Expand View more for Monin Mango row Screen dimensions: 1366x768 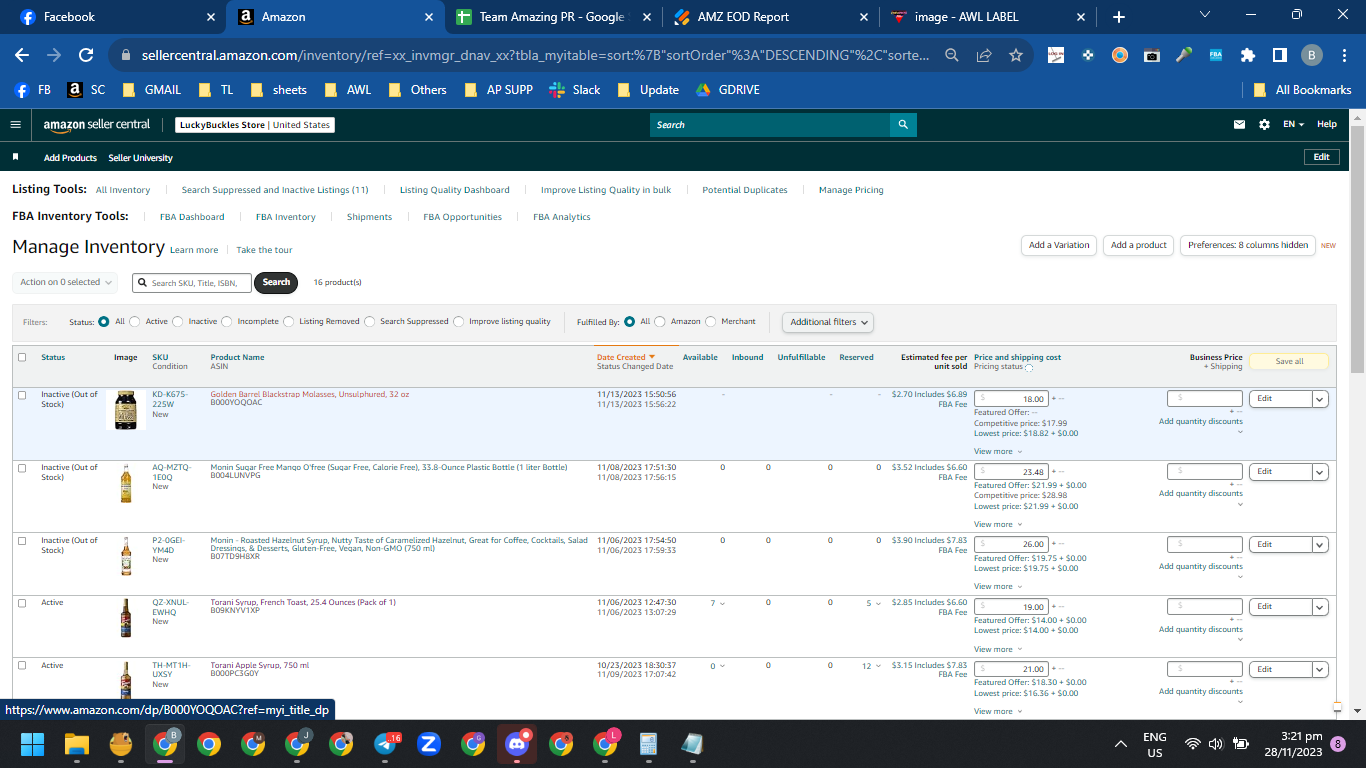pyautogui.click(x=998, y=524)
